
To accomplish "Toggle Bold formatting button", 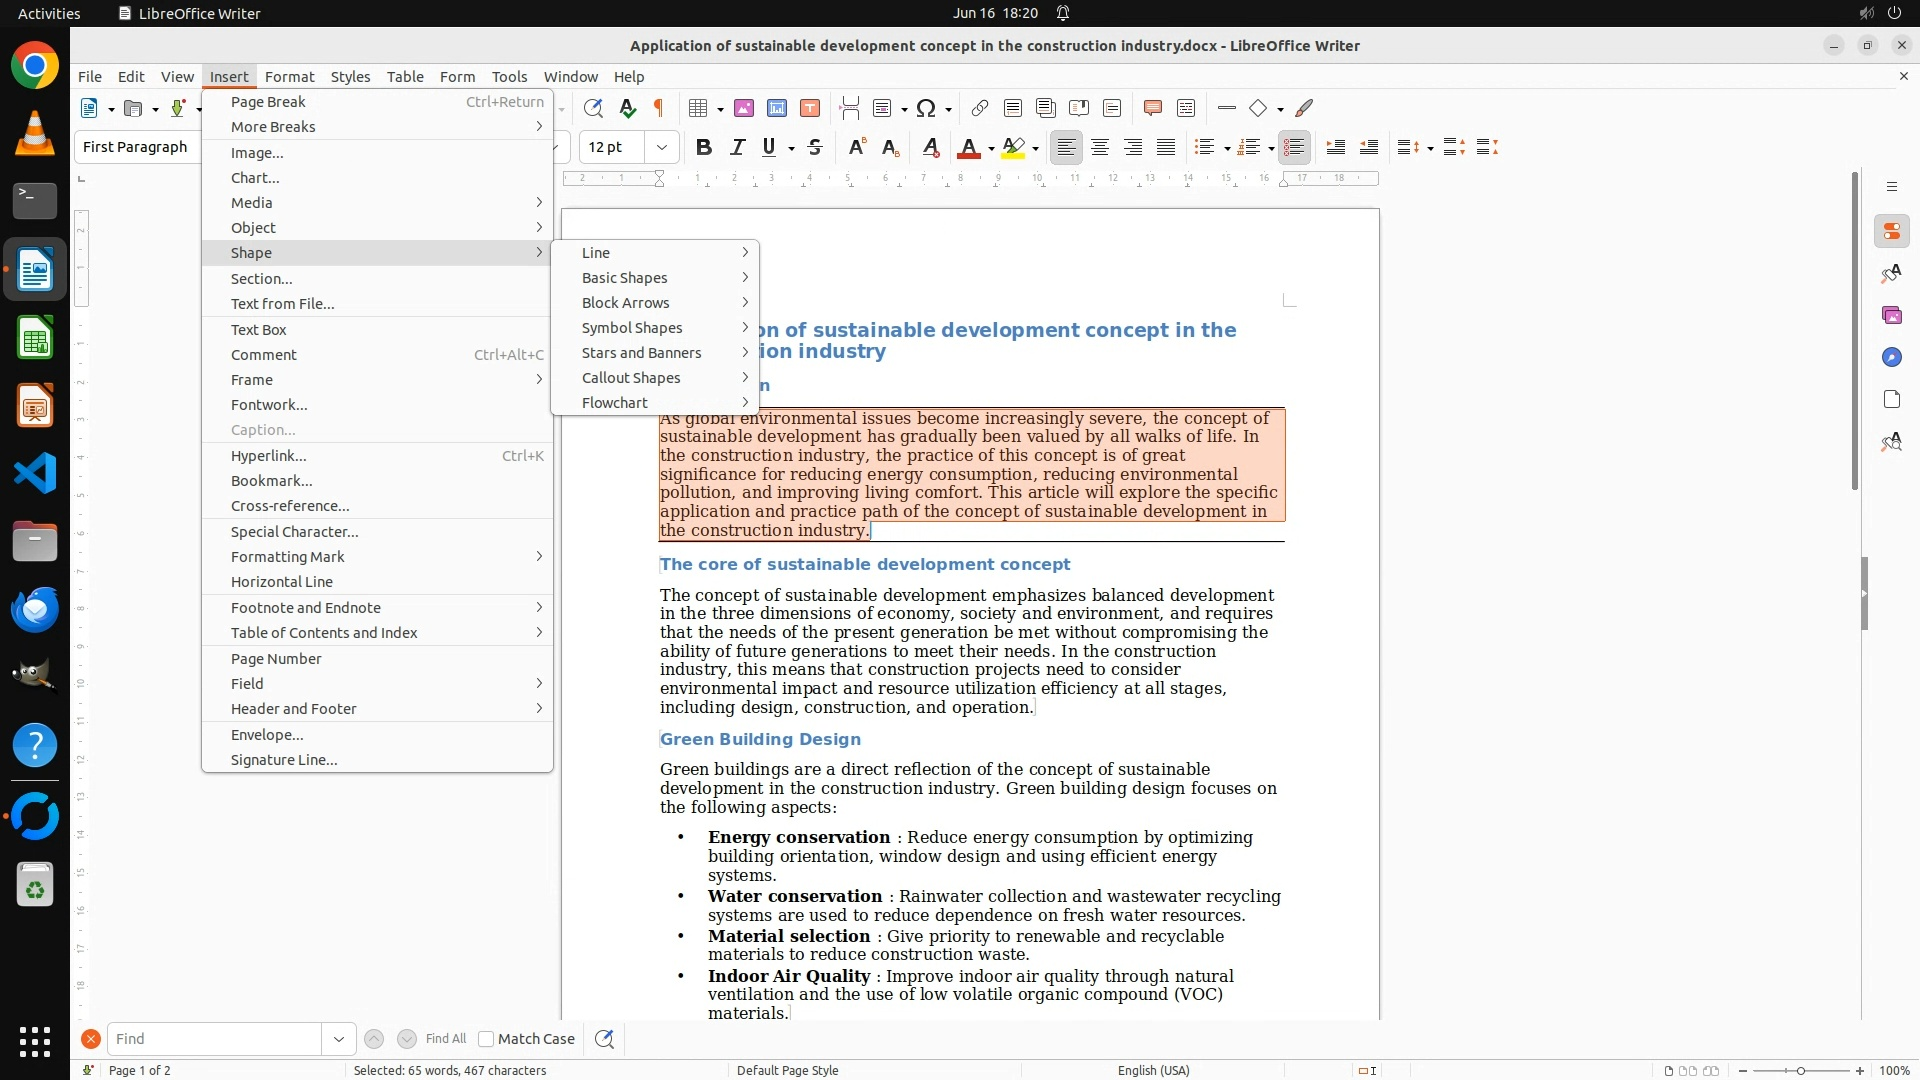I will [x=704, y=148].
